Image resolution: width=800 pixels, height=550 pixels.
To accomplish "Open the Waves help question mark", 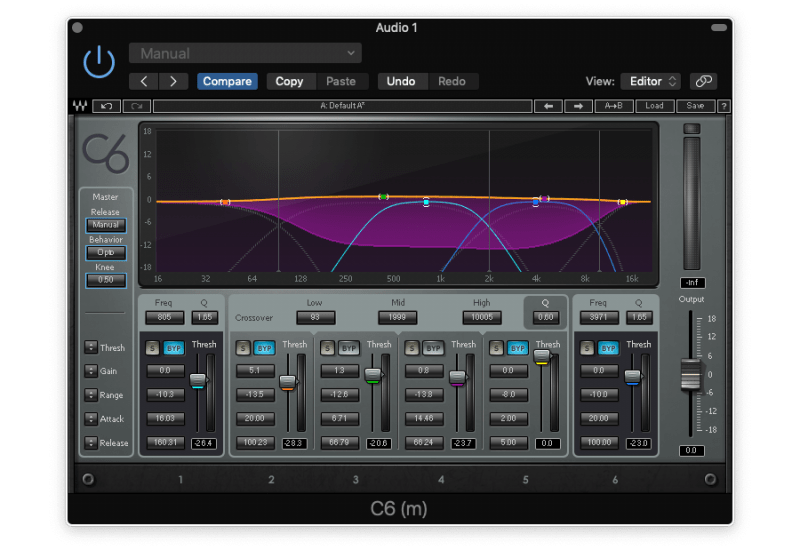I will (723, 106).
